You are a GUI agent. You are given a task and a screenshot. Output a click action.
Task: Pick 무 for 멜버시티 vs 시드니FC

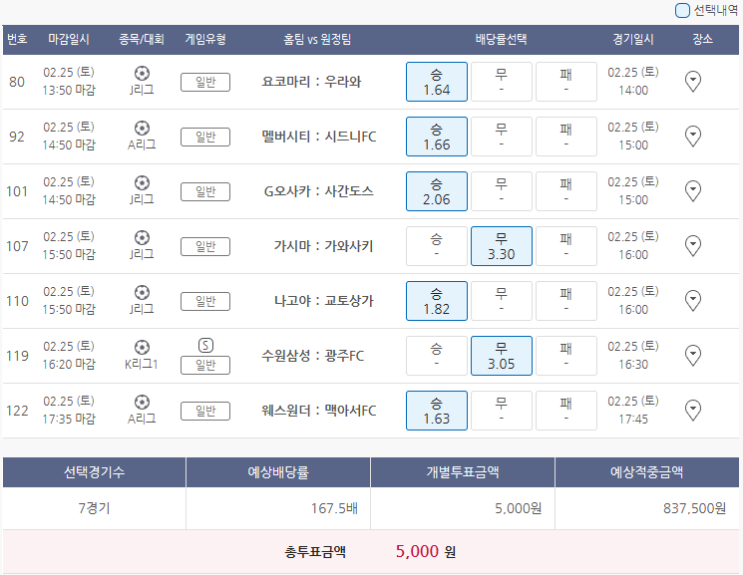tap(501, 137)
